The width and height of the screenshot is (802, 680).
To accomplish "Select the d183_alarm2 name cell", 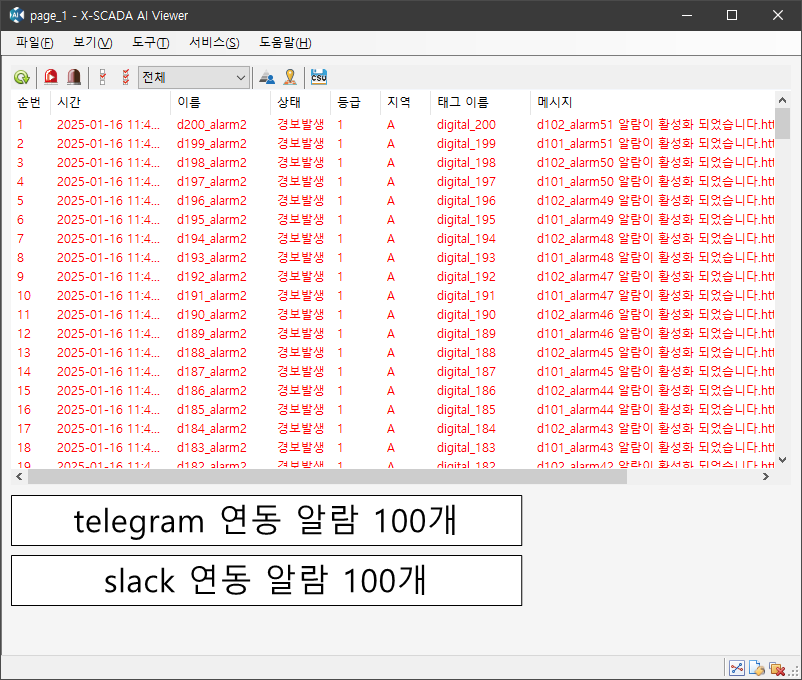I will tap(212, 448).
